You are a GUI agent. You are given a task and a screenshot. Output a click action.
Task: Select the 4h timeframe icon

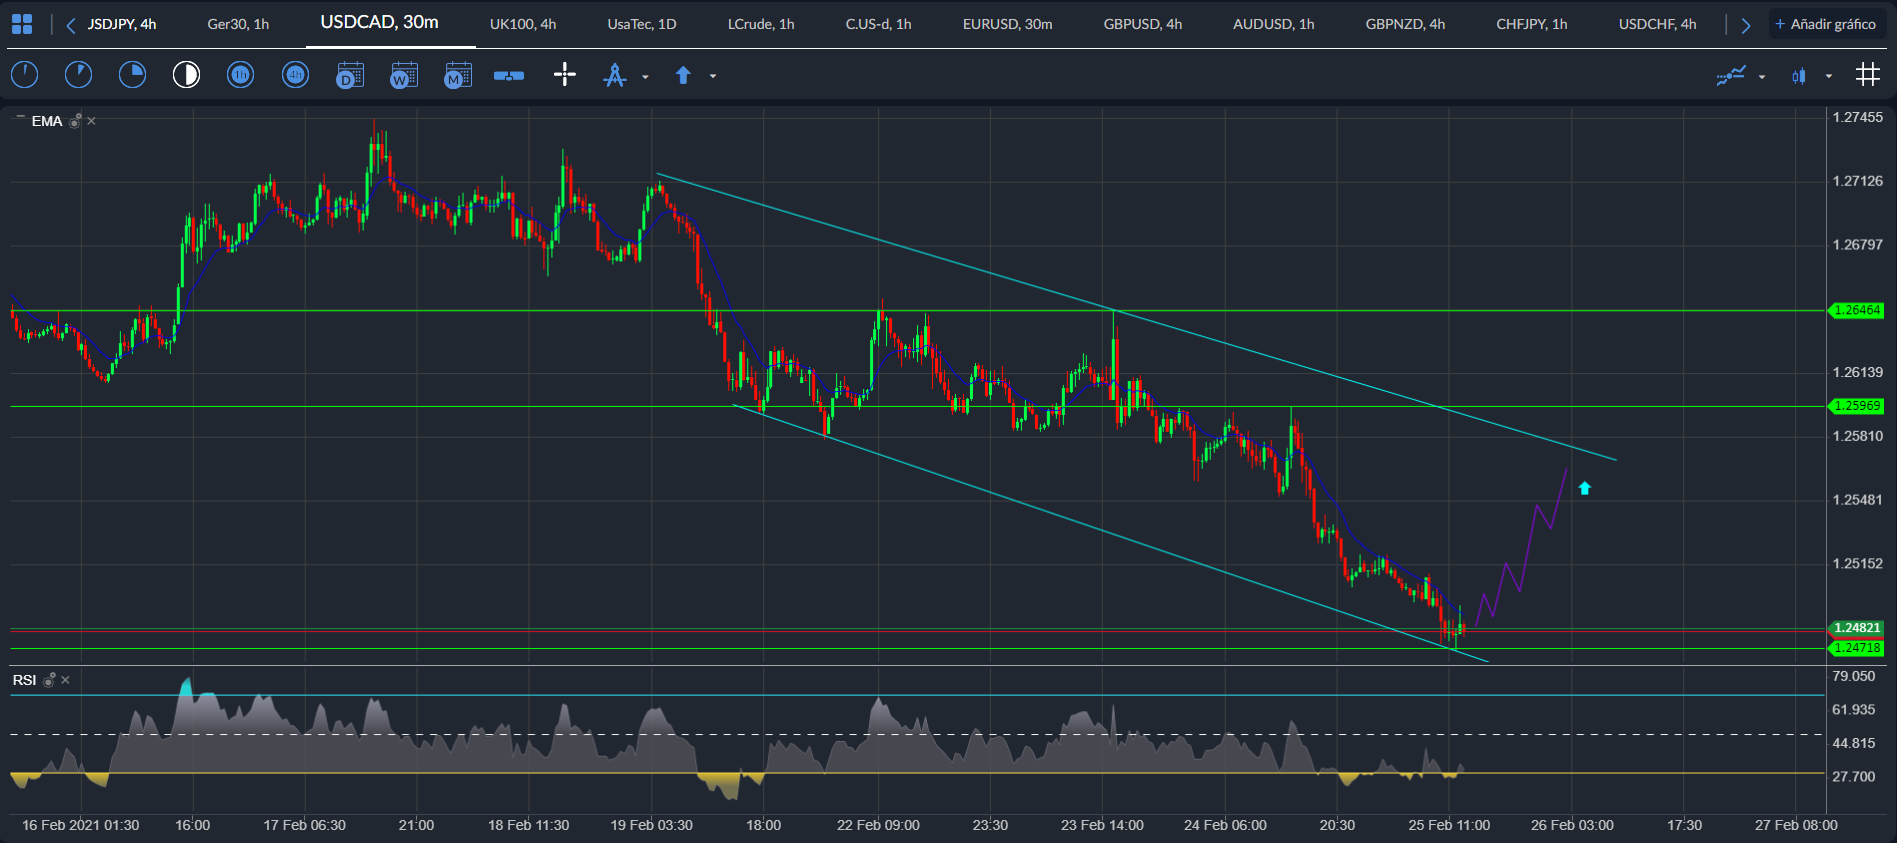pos(295,75)
